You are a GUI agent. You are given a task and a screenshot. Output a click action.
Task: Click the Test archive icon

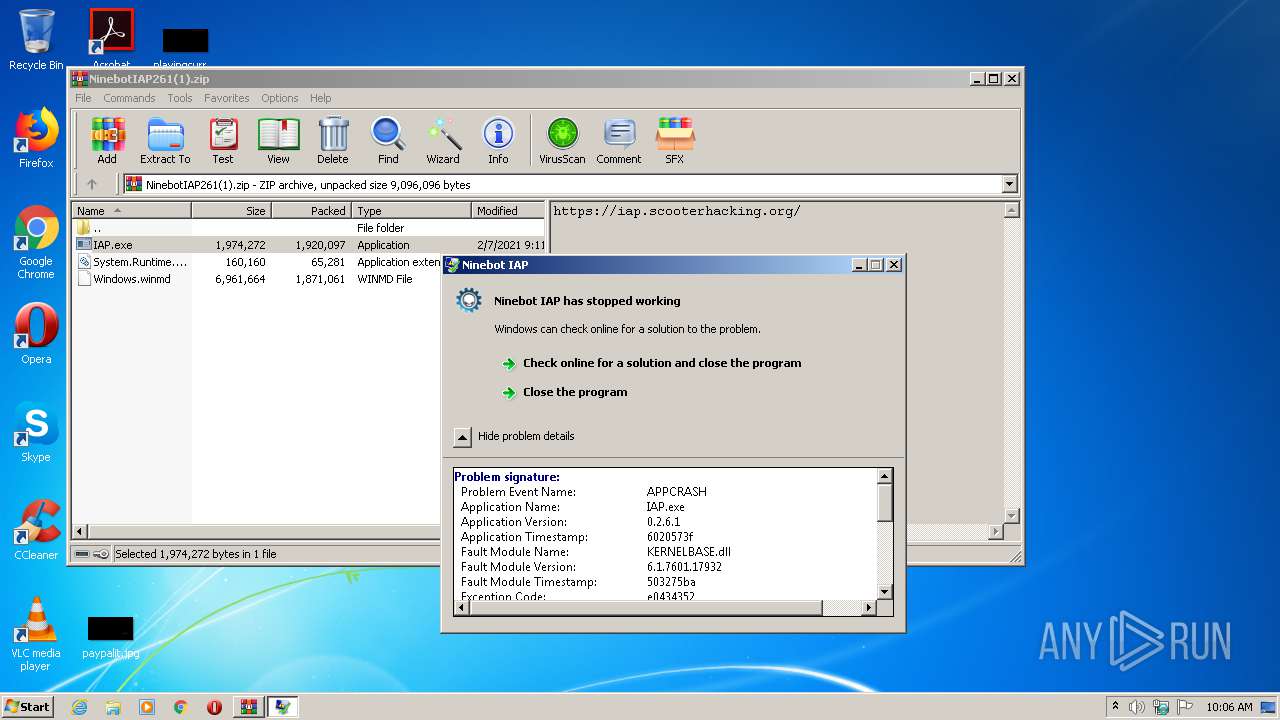pyautogui.click(x=223, y=141)
